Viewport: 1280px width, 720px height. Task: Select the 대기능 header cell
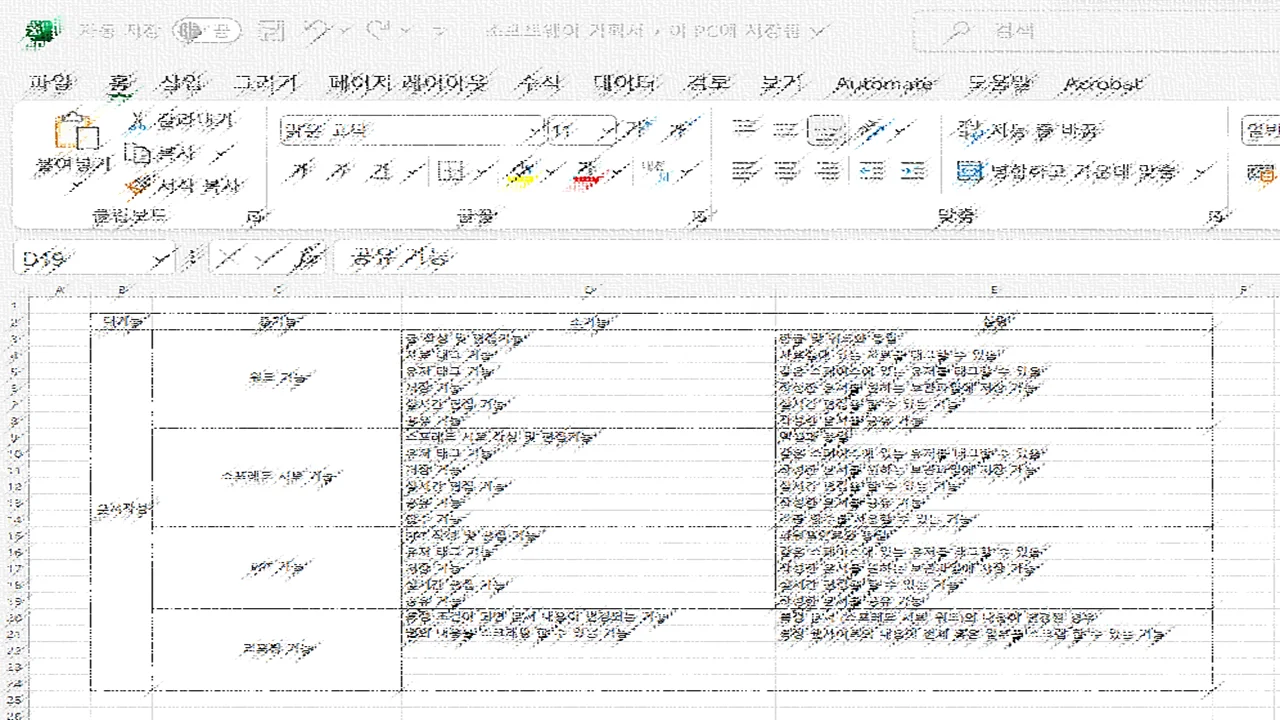(x=121, y=322)
